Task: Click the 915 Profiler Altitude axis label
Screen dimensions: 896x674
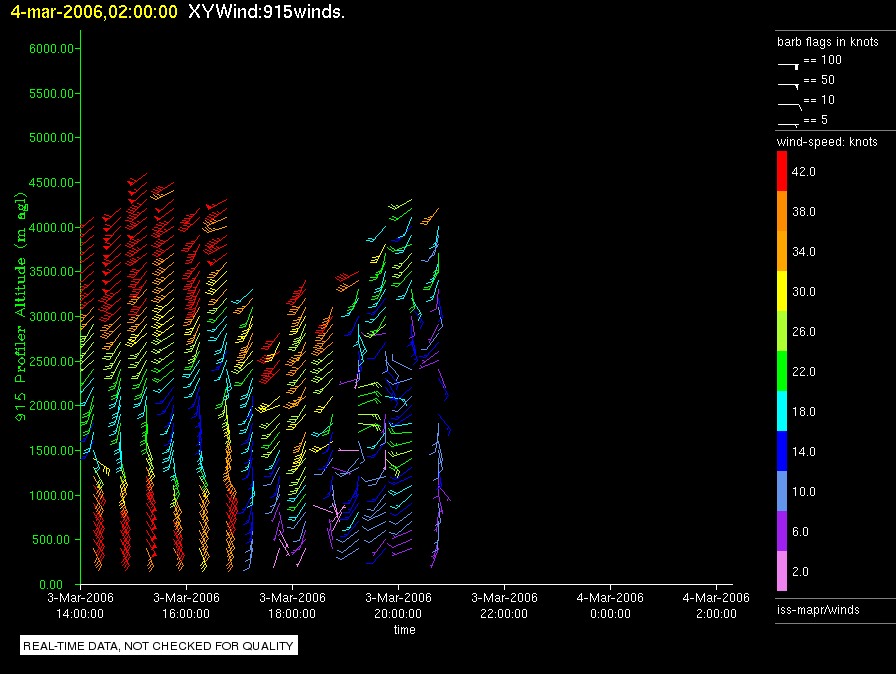Action: pyautogui.click(x=21, y=306)
